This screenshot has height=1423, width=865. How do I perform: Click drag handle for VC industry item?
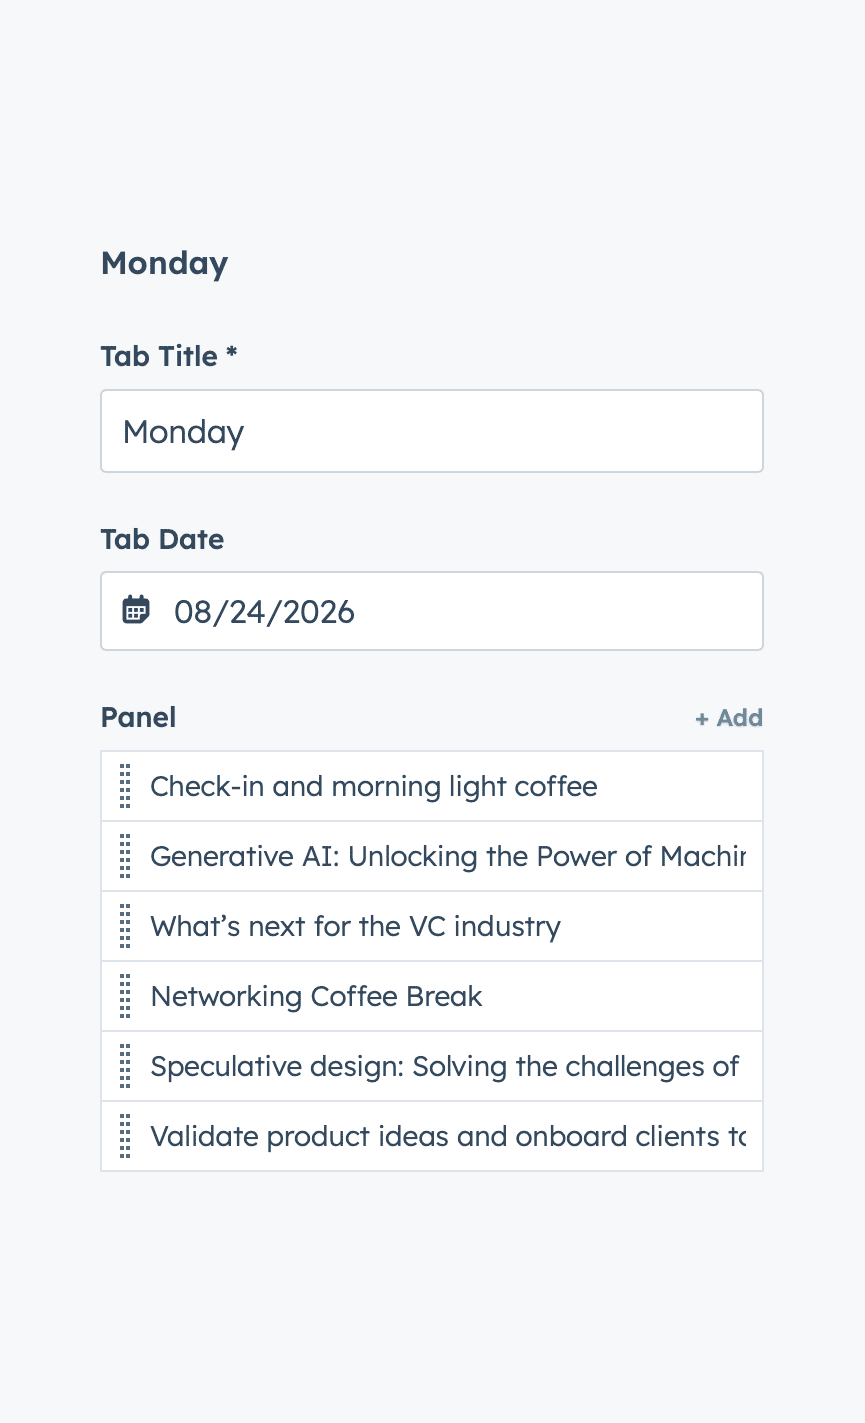pos(125,926)
